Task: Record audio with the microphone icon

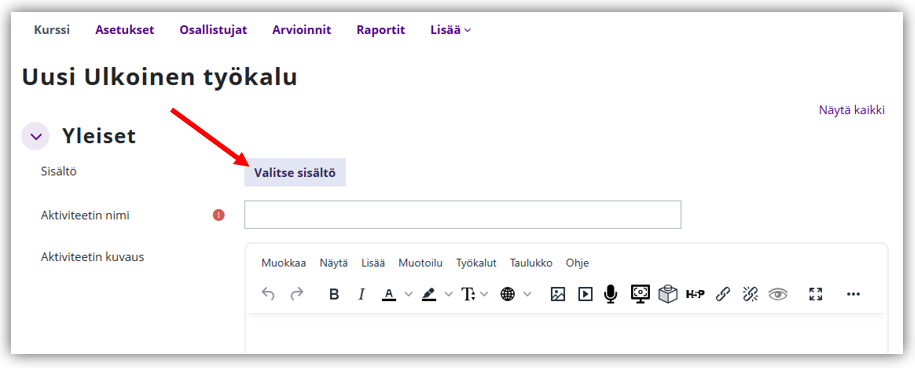Action: (x=611, y=295)
